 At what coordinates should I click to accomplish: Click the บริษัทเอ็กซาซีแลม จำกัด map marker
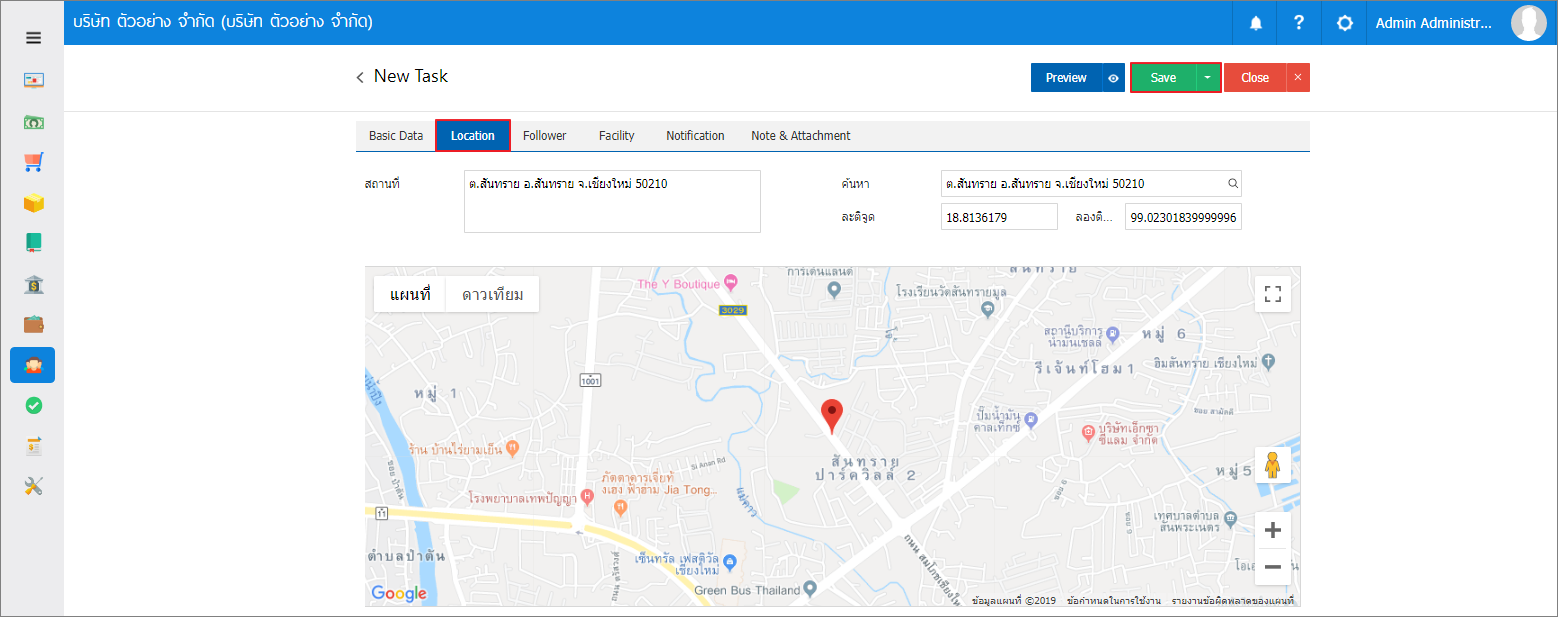pyautogui.click(x=1091, y=433)
